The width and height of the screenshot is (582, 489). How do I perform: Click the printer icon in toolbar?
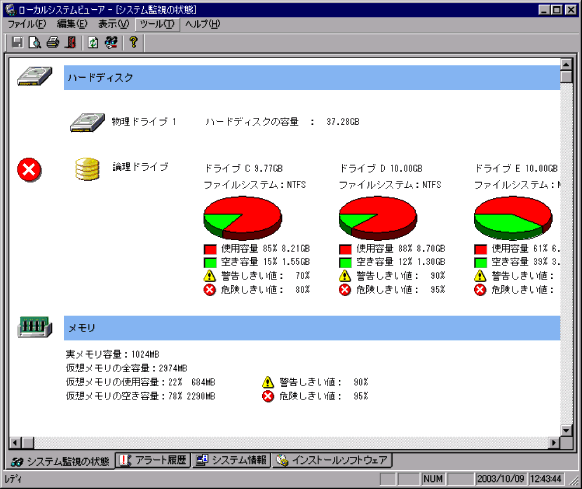coord(53,42)
